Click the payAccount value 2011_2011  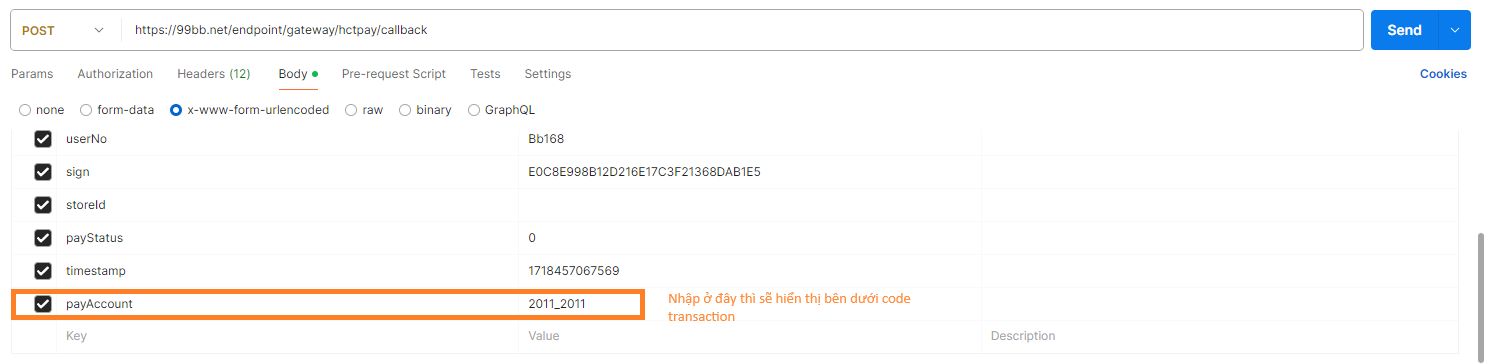(x=557, y=304)
